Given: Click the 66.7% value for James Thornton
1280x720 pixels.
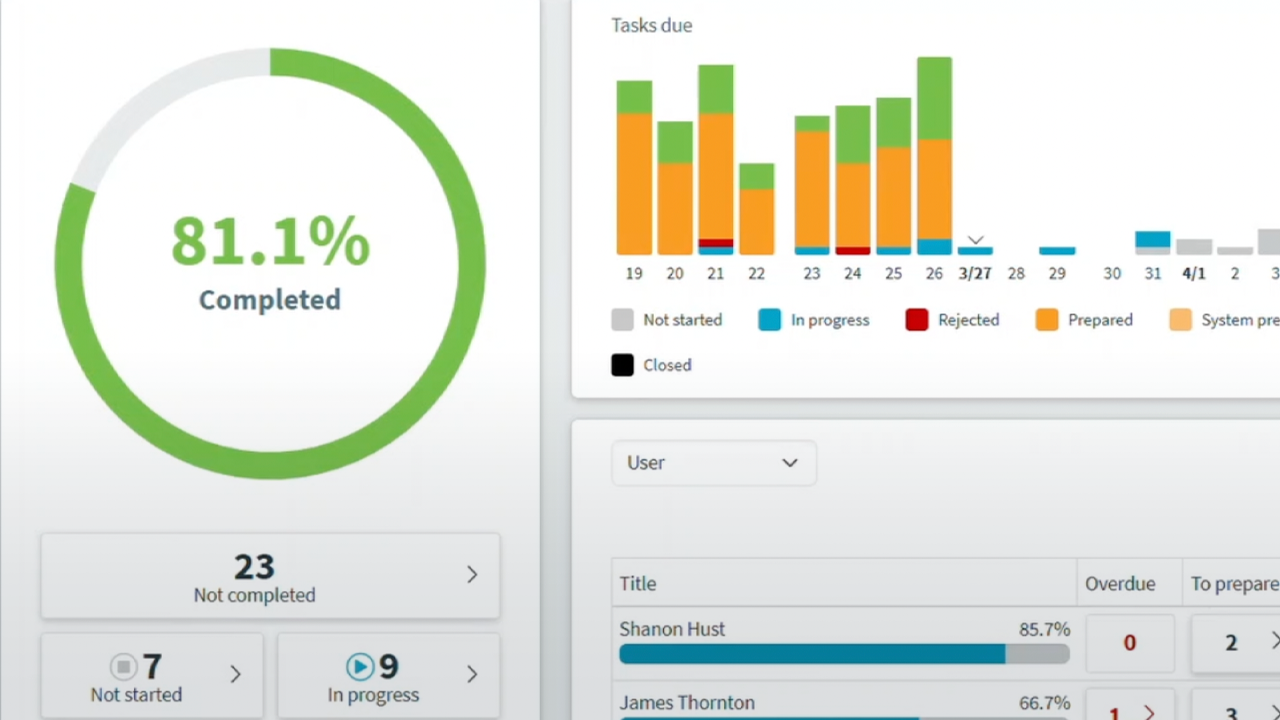Looking at the screenshot, I should (x=1044, y=703).
